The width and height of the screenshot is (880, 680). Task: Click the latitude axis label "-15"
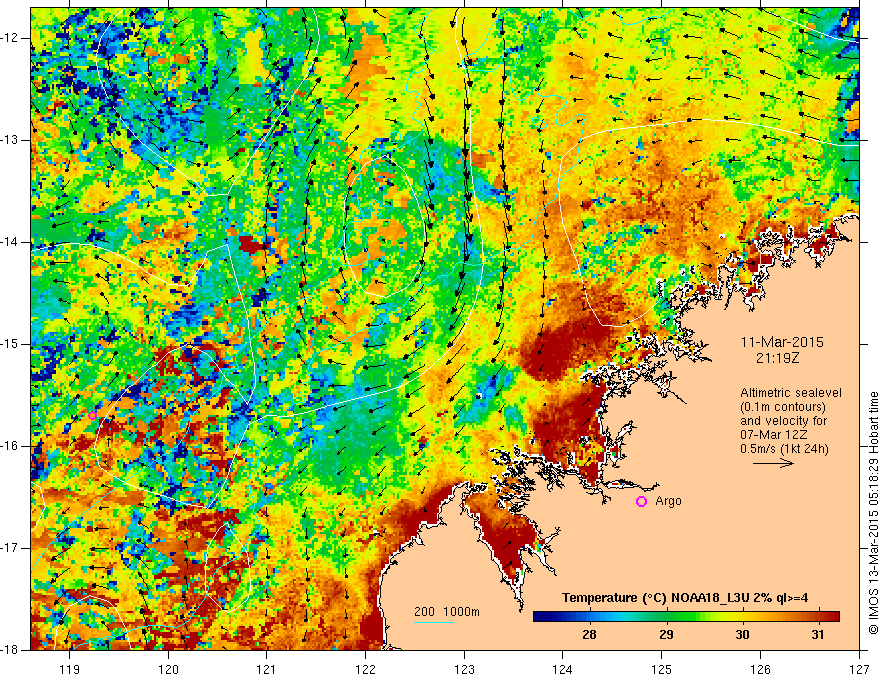tap(10, 344)
